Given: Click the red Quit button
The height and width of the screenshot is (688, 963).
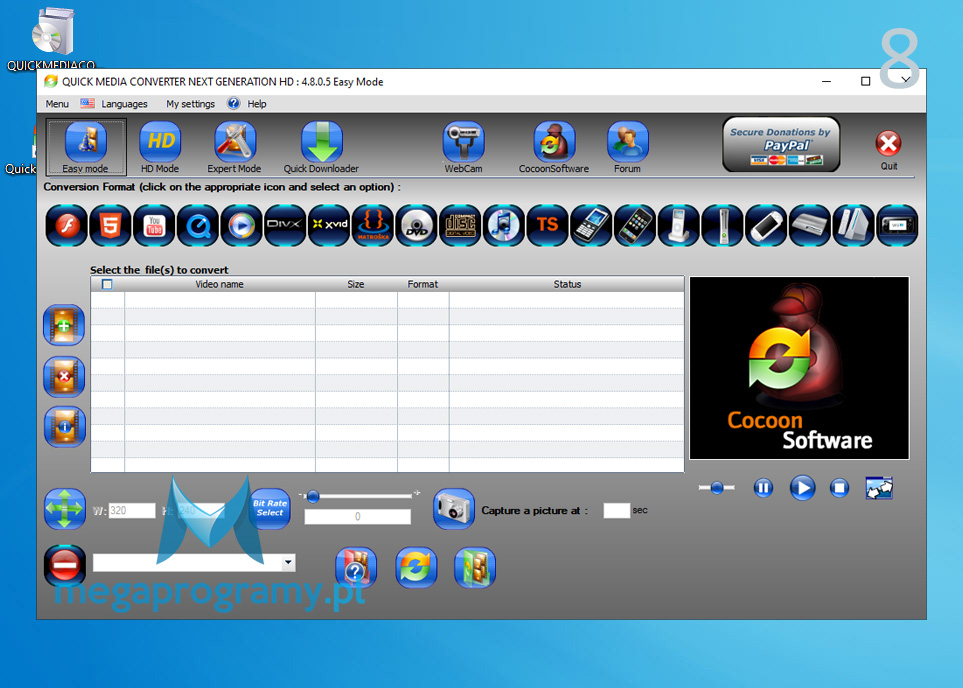Looking at the screenshot, I should coord(889,149).
